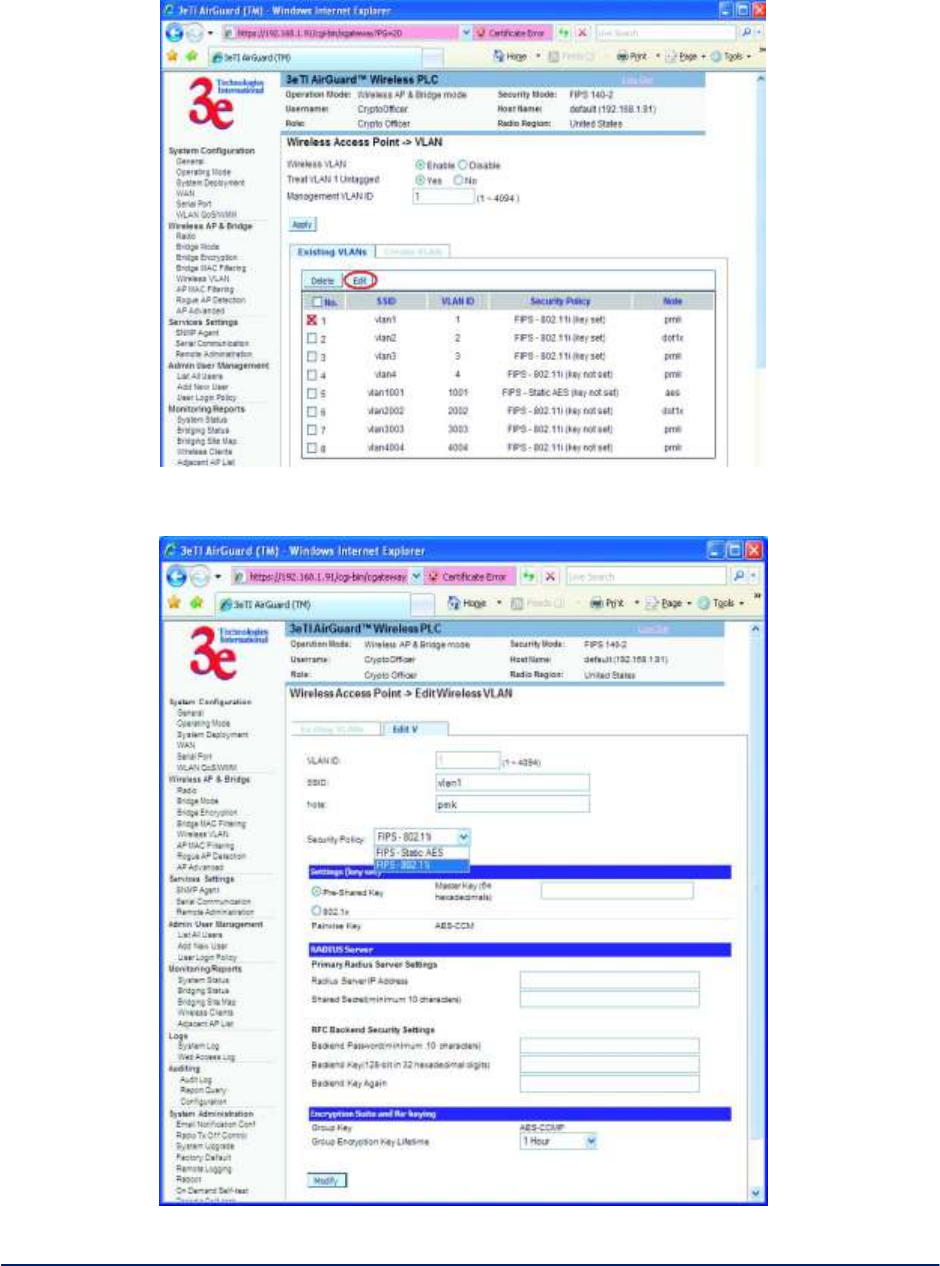Click into the Management VLAN ID field
940x1266 pixels.
[x=441, y=197]
